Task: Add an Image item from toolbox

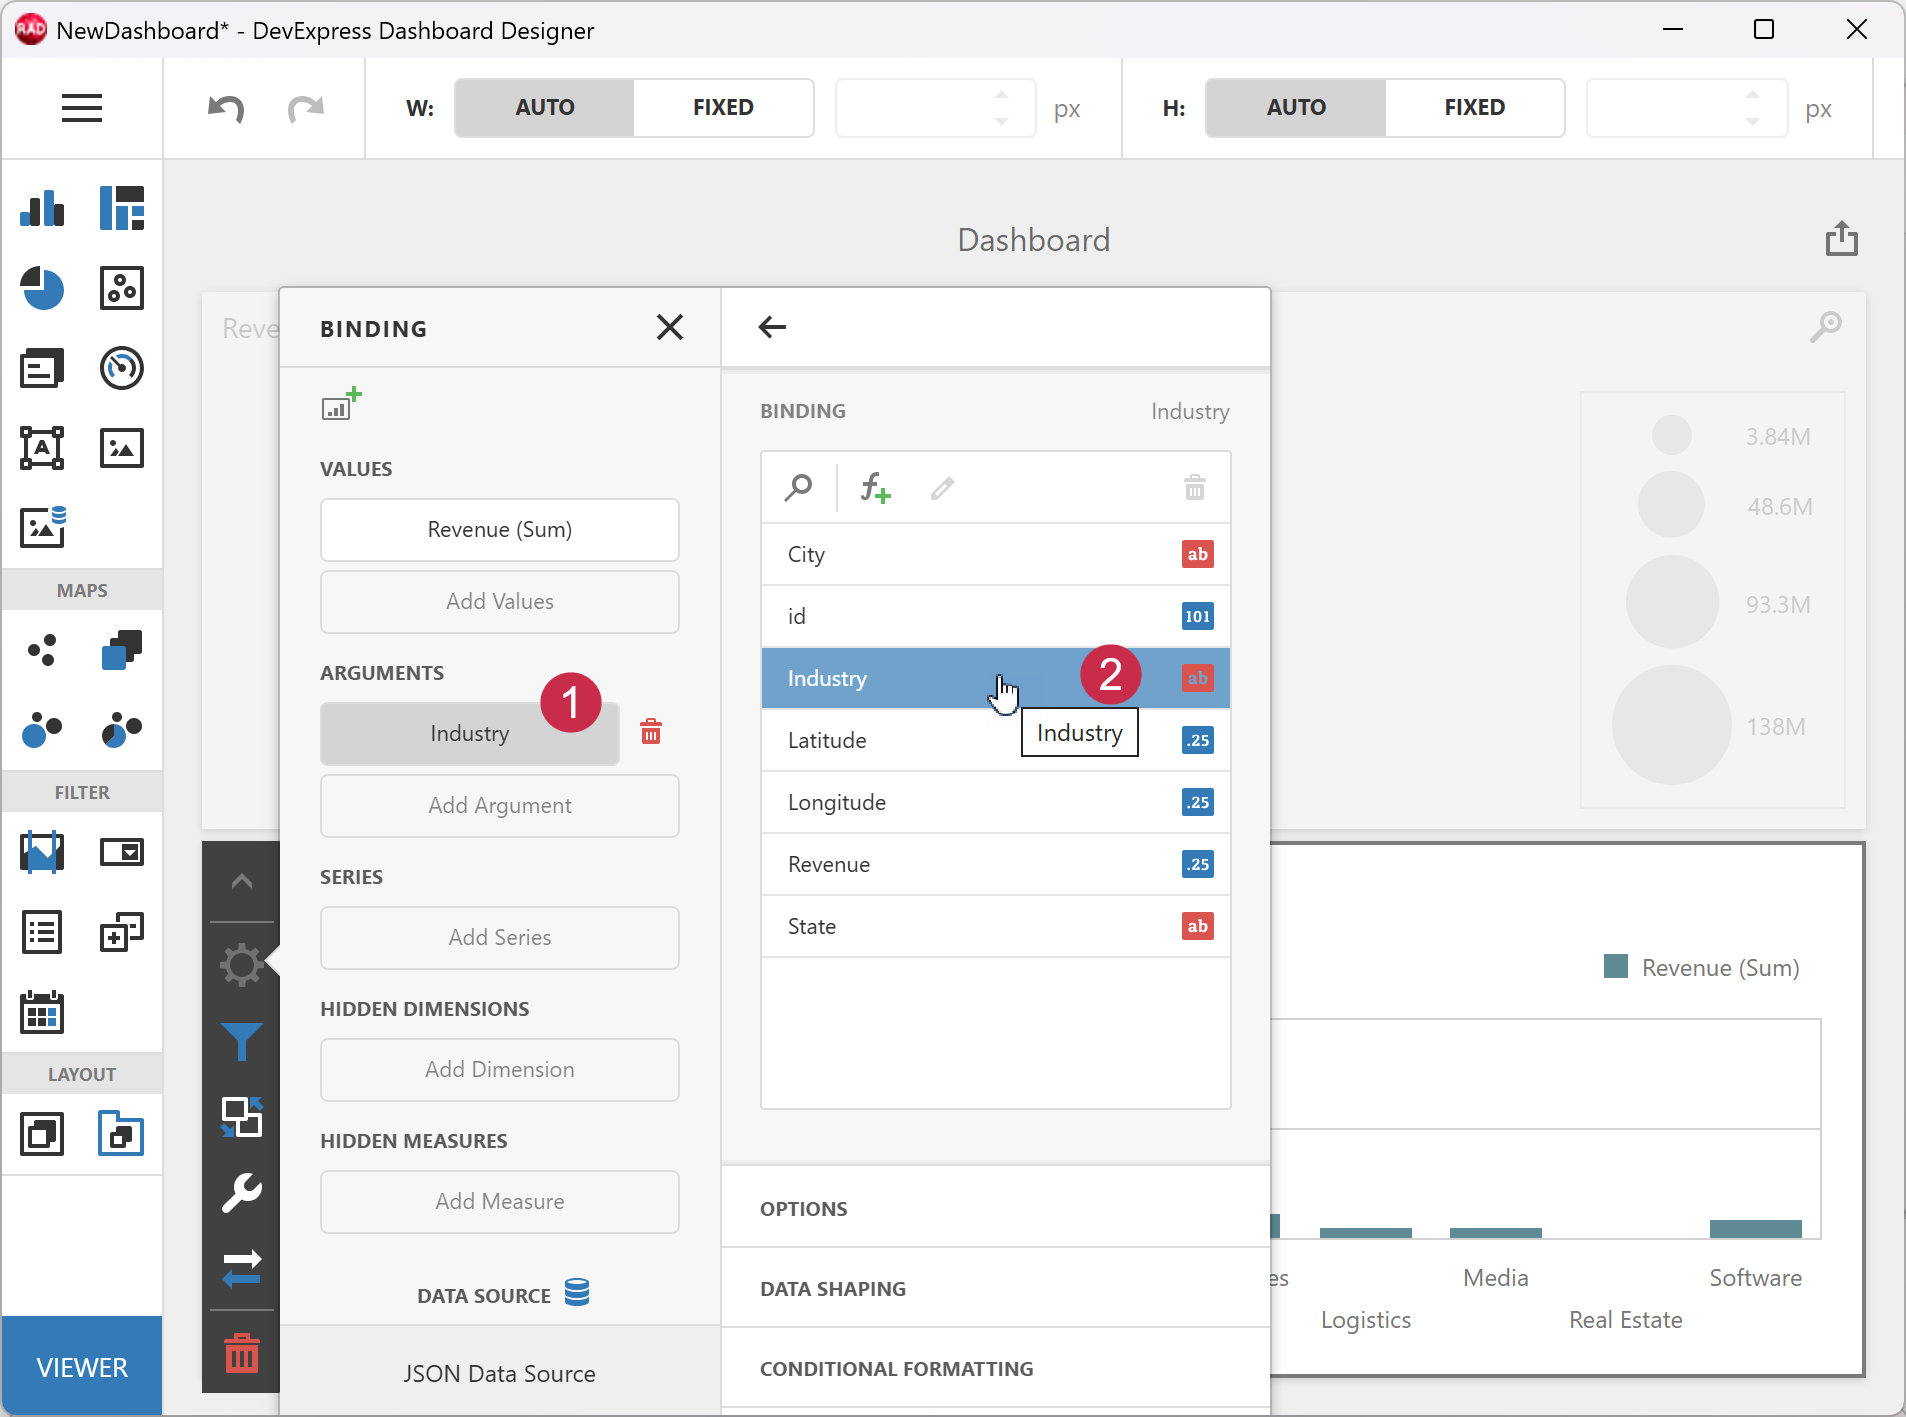Action: tap(122, 448)
